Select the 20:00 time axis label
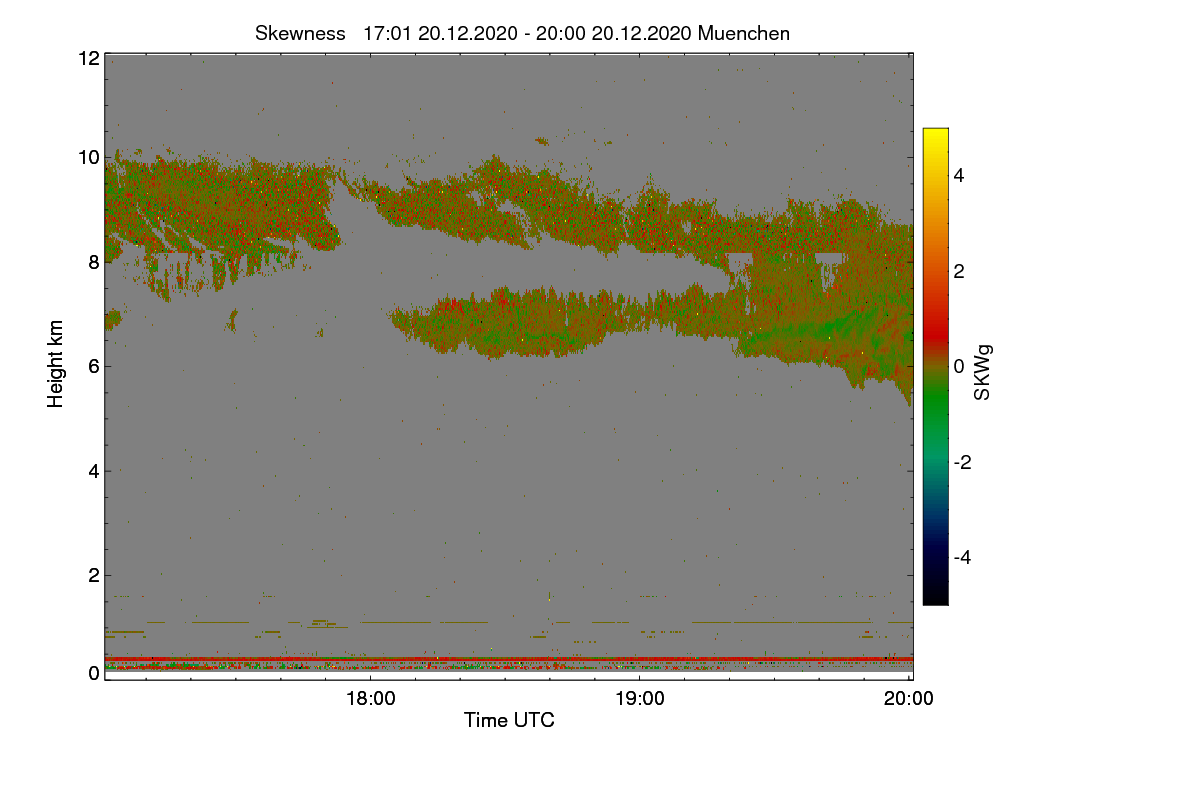Viewport: 1200px width, 800px height. point(909,699)
